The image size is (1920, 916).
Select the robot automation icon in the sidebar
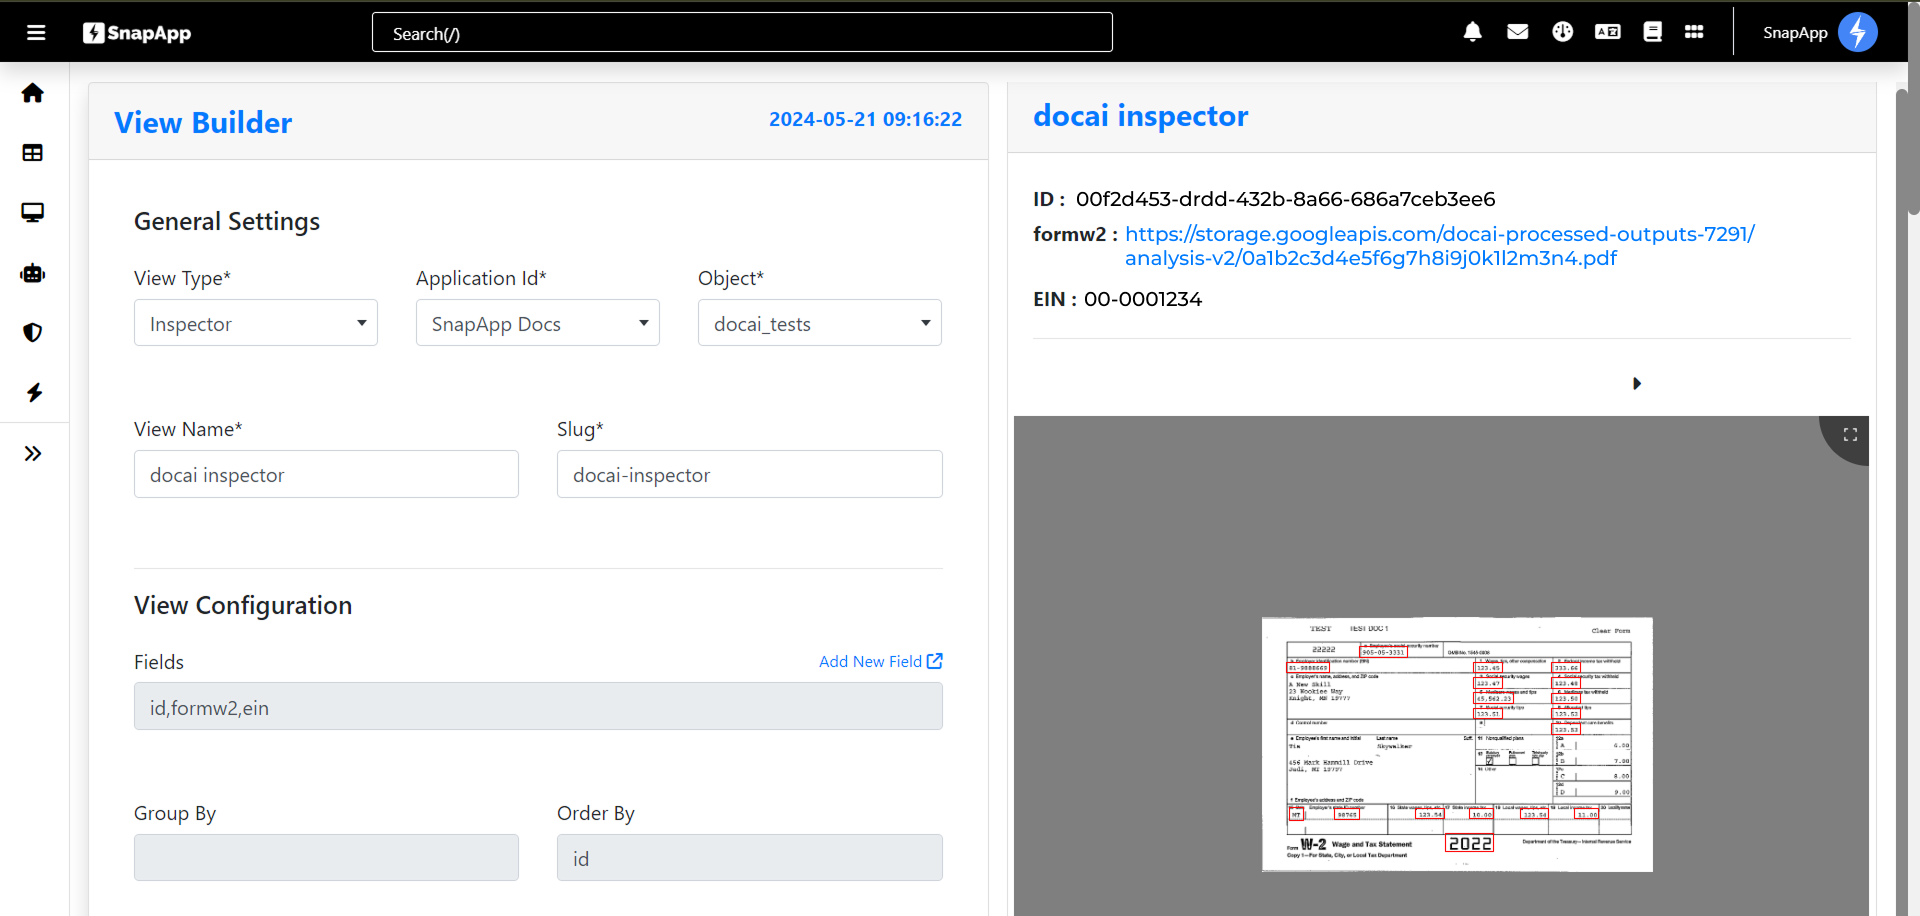coord(33,272)
